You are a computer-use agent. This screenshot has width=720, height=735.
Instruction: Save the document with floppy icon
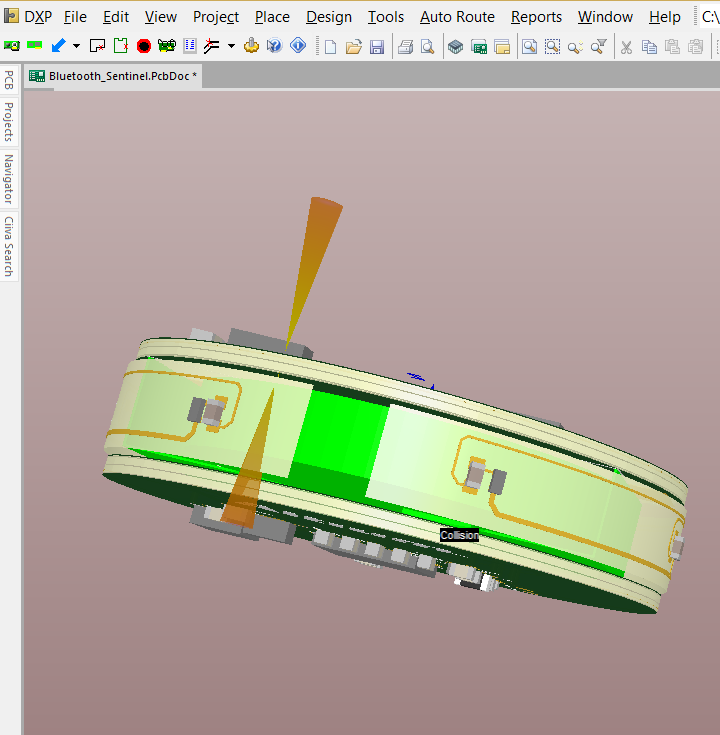(377, 47)
